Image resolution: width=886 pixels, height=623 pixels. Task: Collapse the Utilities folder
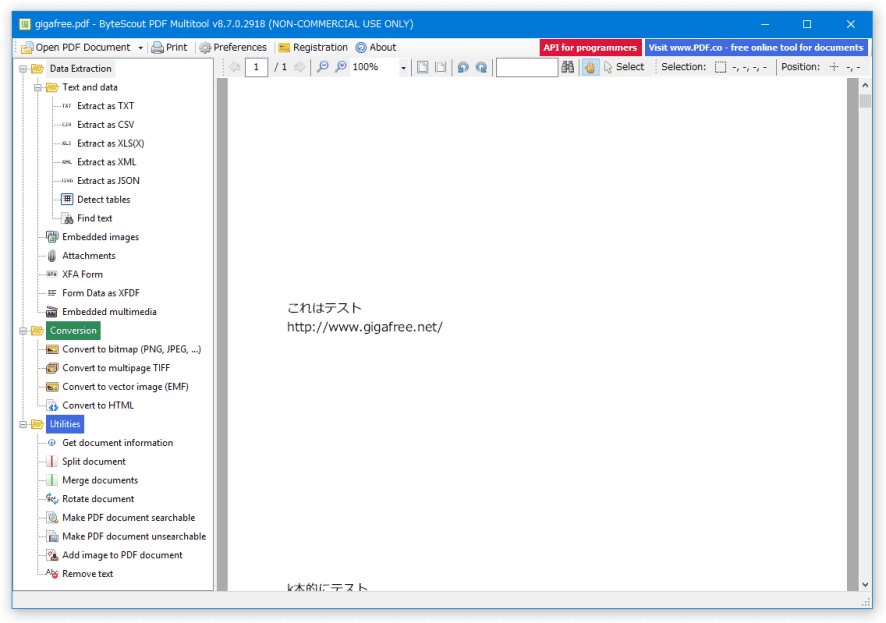click(23, 424)
